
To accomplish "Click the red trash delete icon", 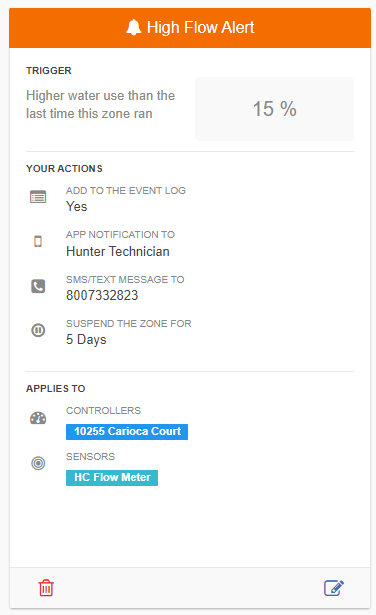I will [x=46, y=588].
